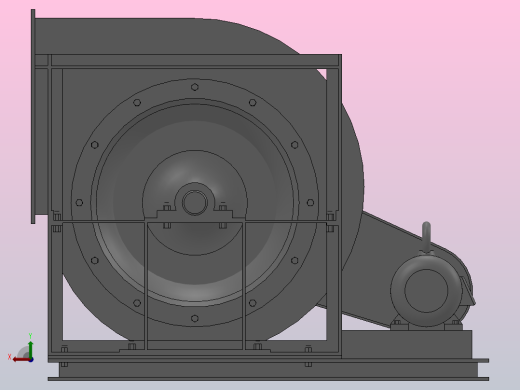Screen dimensions: 520x390
Task: Select the red X axis arrow
Action: tap(21, 360)
